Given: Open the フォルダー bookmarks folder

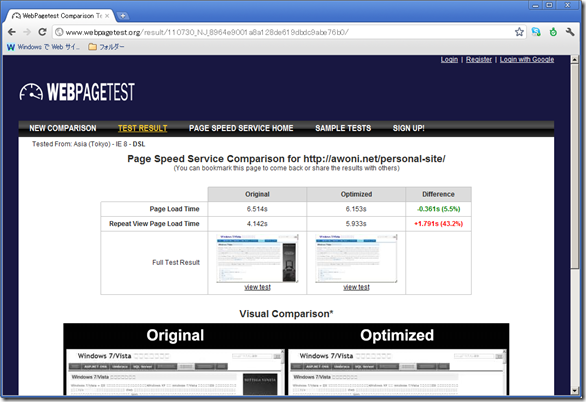Looking at the screenshot, I should click(x=106, y=47).
